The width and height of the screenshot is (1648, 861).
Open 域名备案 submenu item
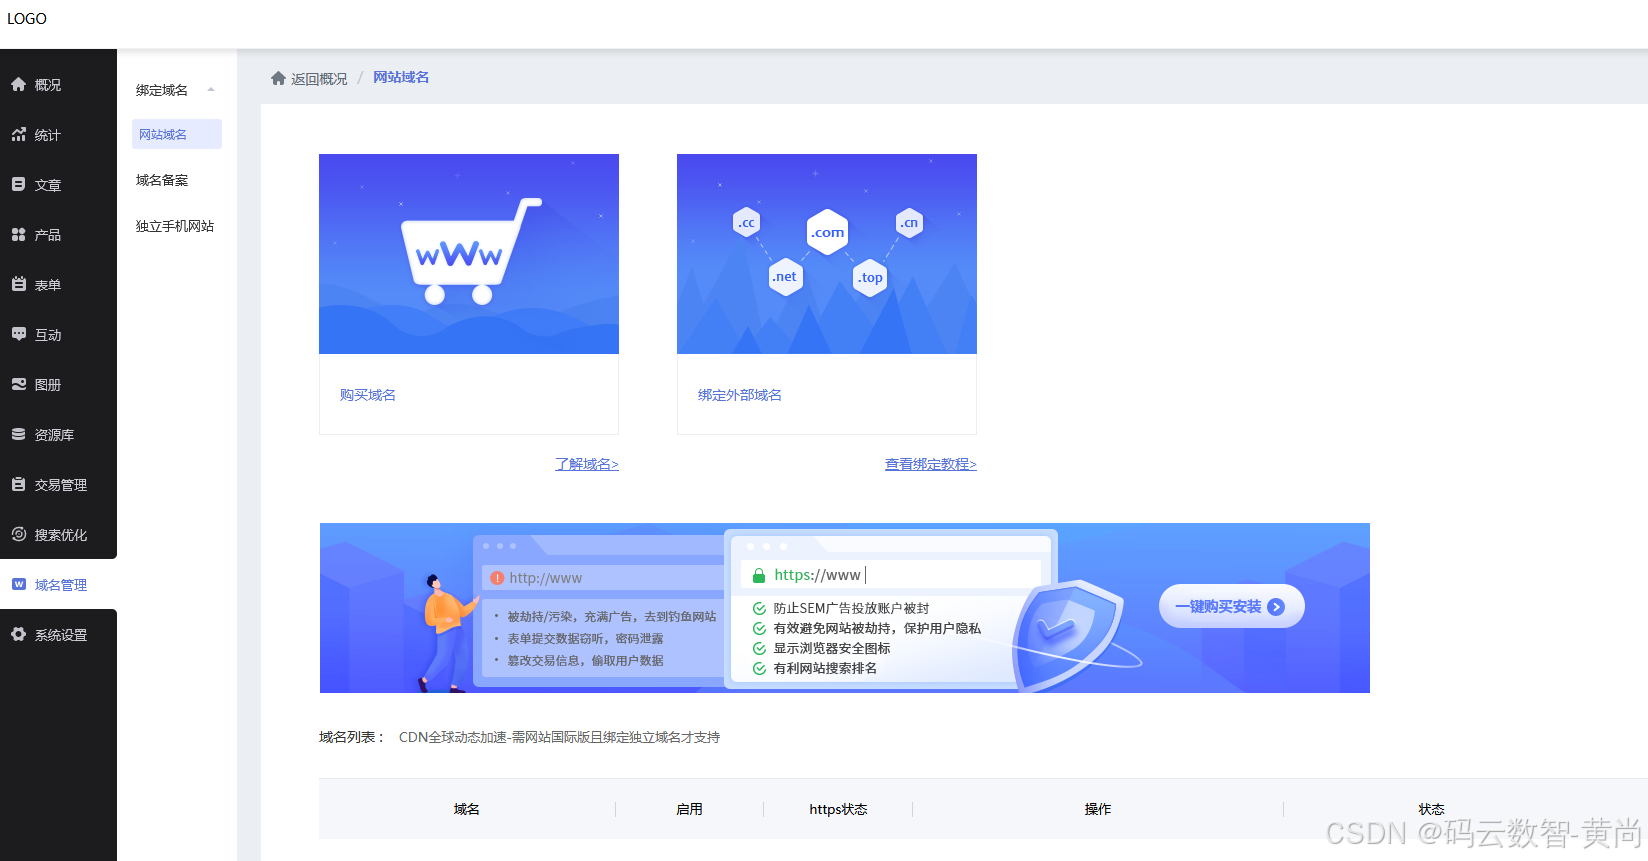pos(162,180)
